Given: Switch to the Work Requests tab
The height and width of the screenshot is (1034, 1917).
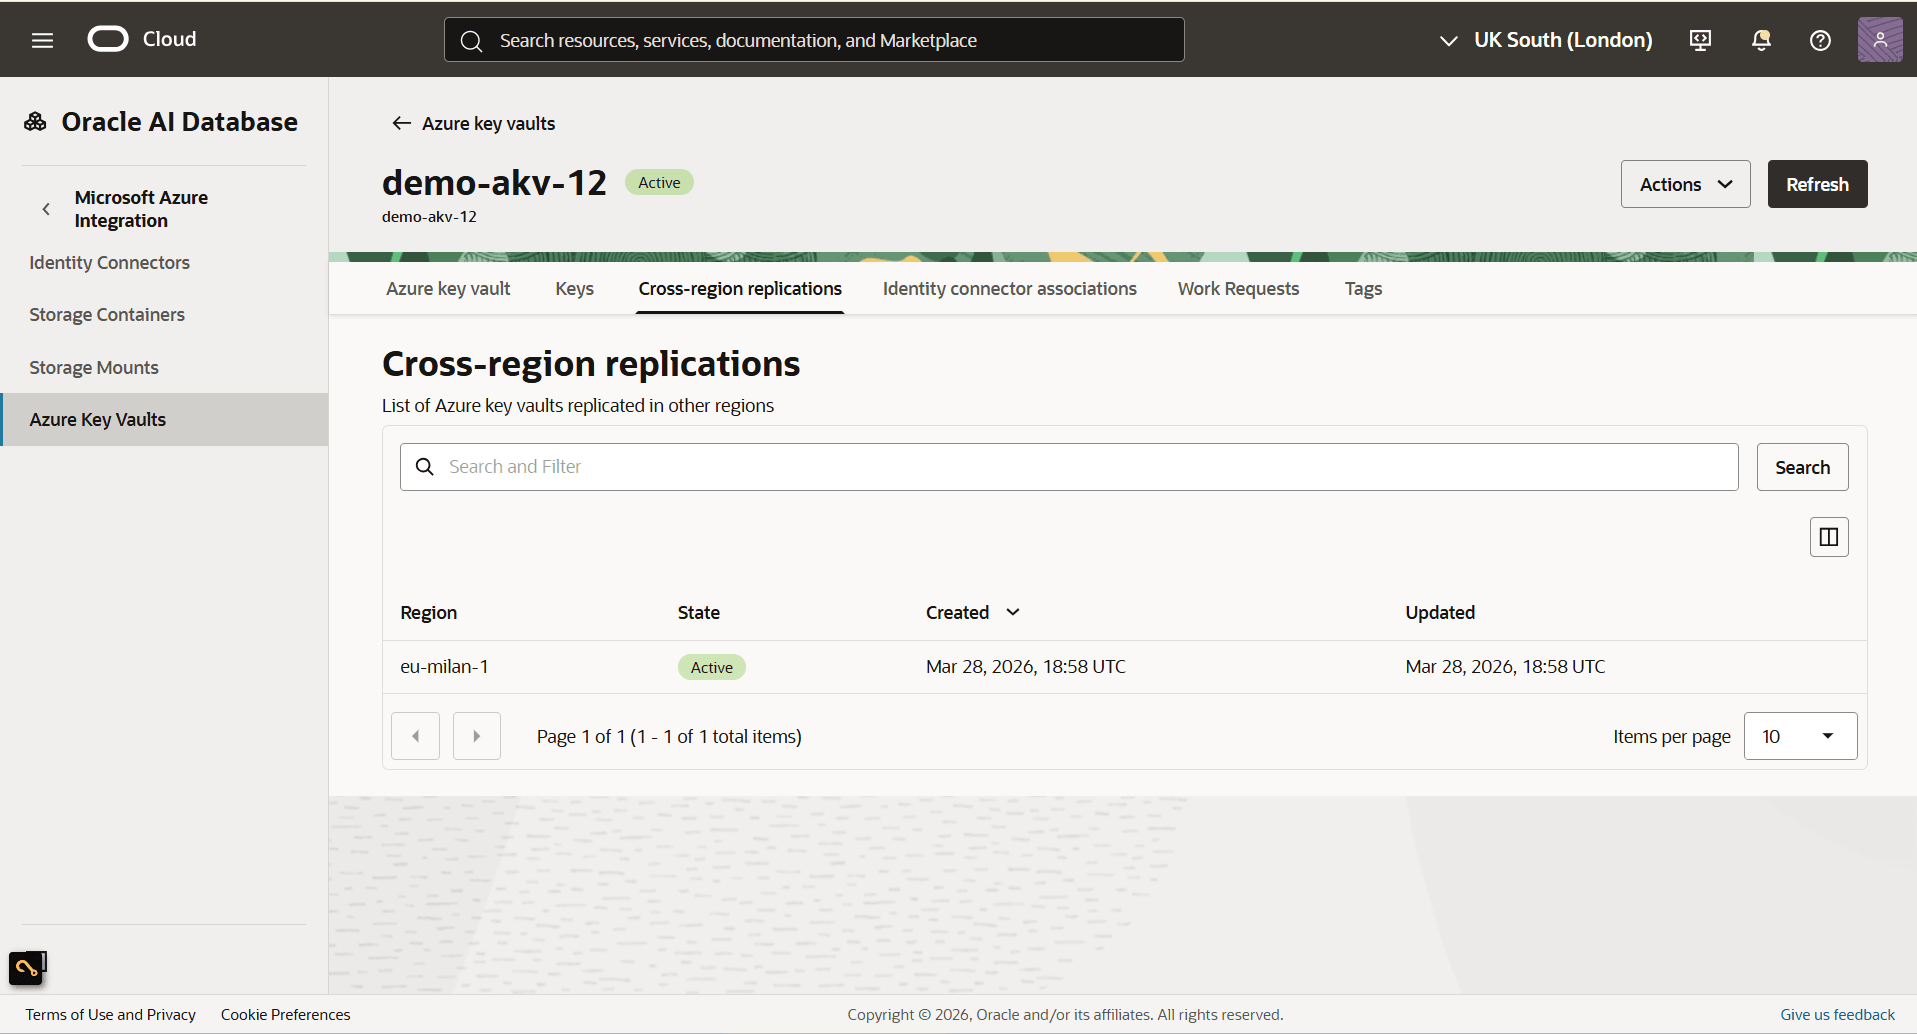Looking at the screenshot, I should click(1238, 288).
